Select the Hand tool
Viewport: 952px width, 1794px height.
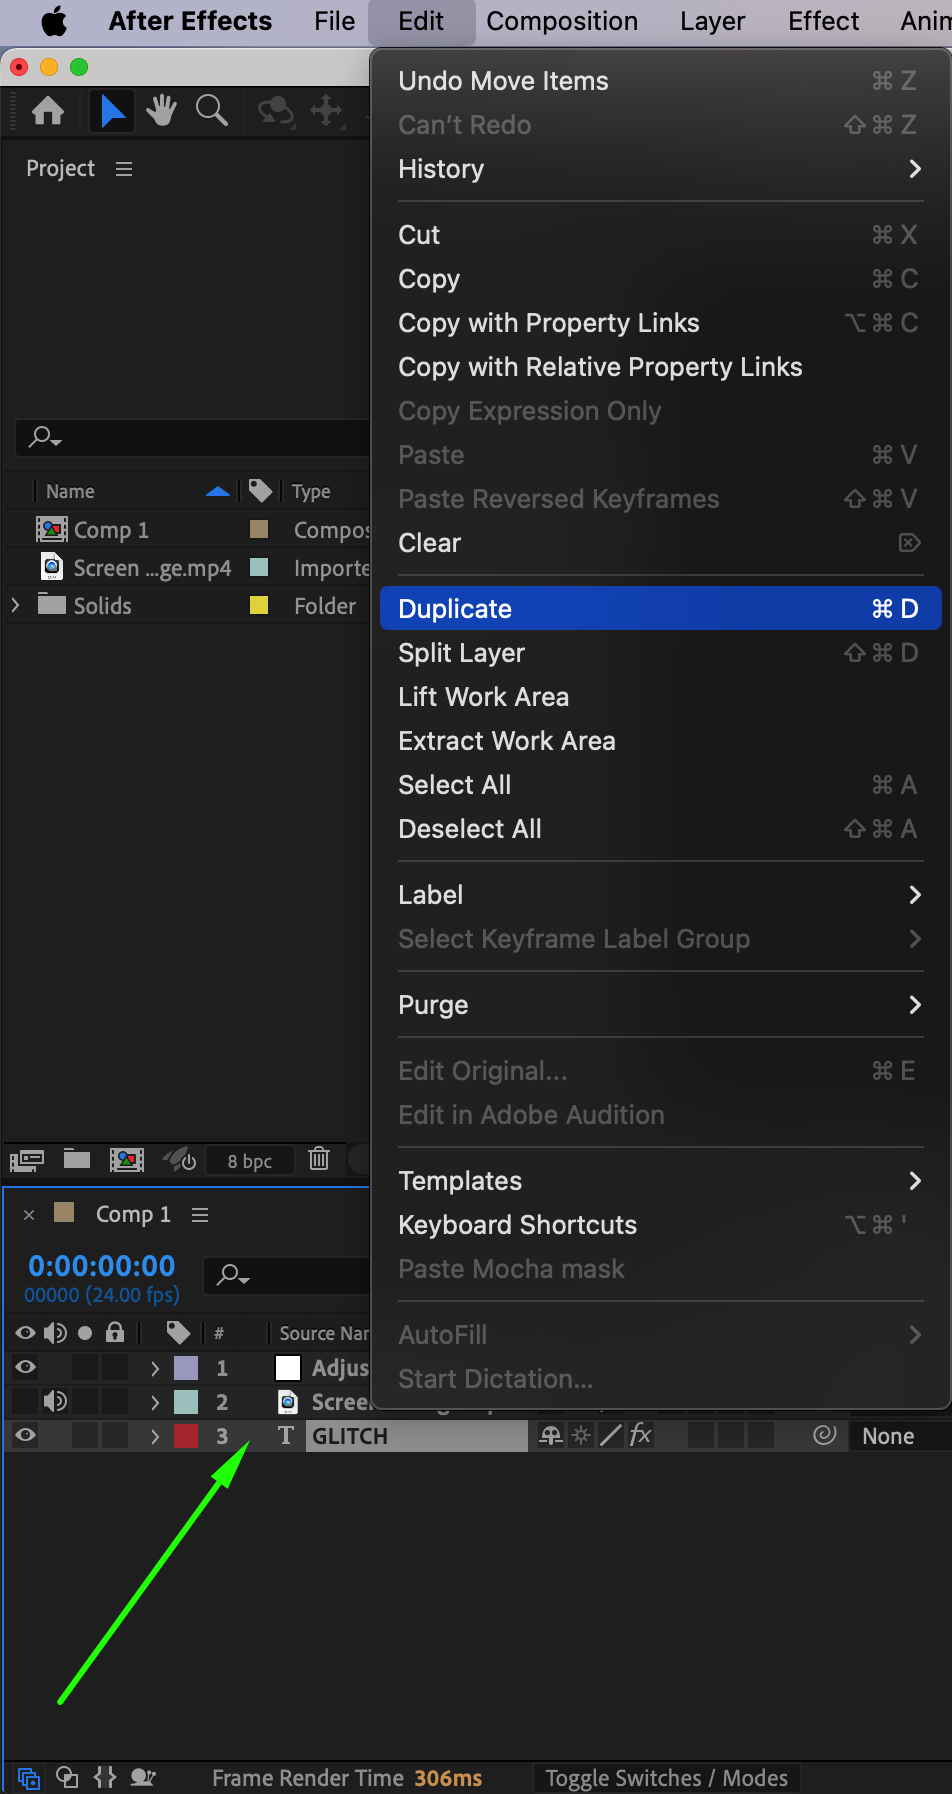coord(161,111)
